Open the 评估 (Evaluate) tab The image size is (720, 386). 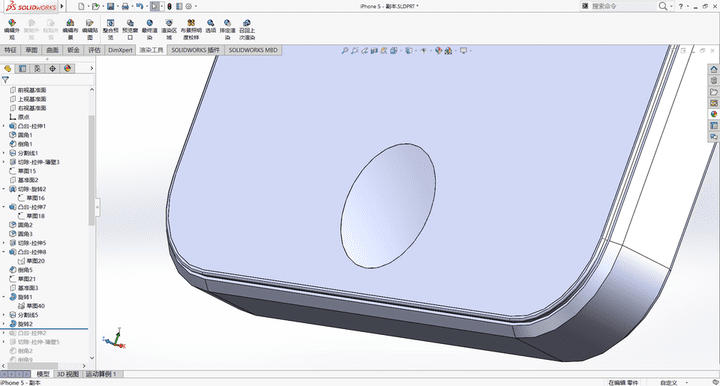[94, 50]
